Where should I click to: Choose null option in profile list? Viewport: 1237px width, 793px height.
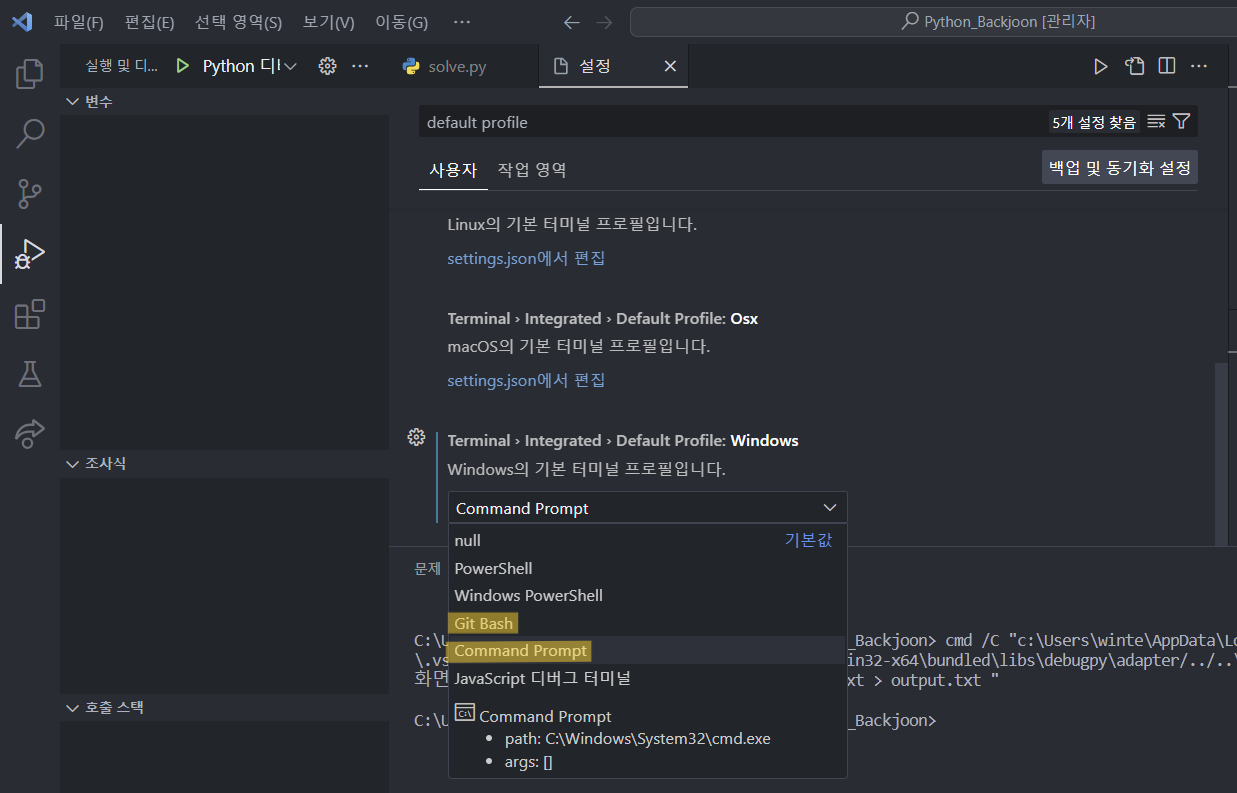647,540
